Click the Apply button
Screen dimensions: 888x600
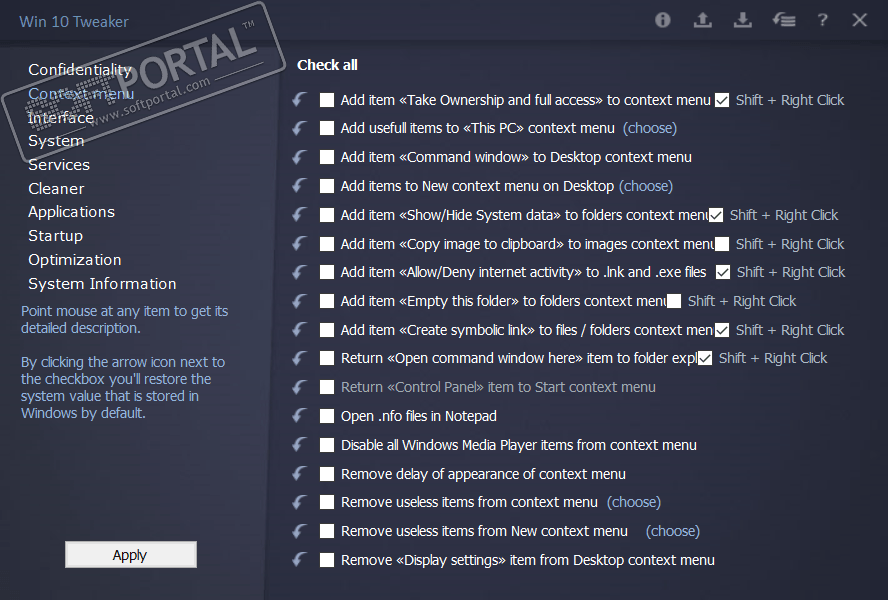coord(131,555)
